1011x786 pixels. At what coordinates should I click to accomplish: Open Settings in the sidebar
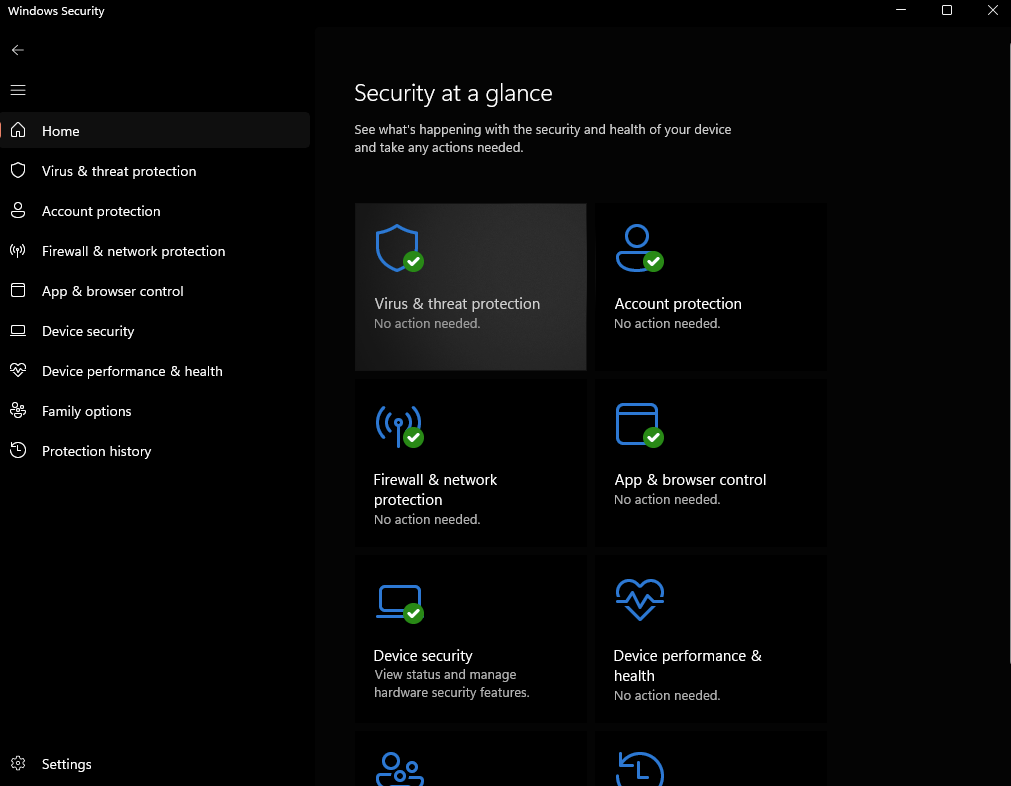coord(66,764)
